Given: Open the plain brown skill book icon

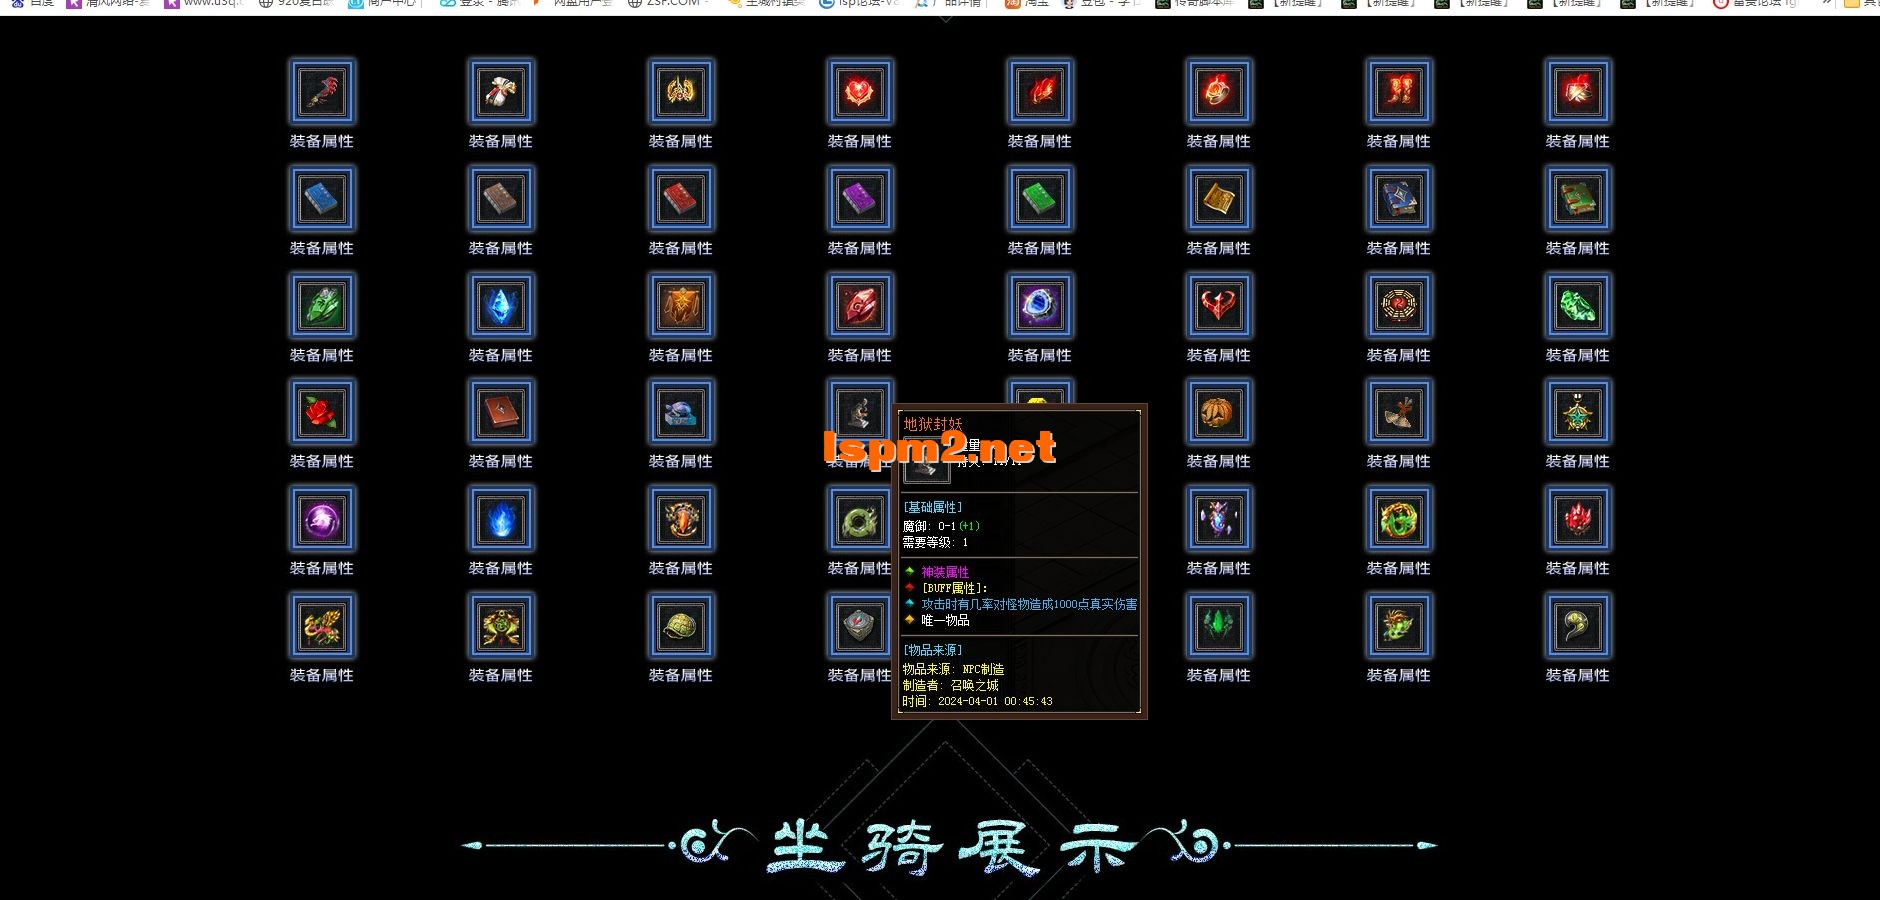Looking at the screenshot, I should tap(501, 199).
